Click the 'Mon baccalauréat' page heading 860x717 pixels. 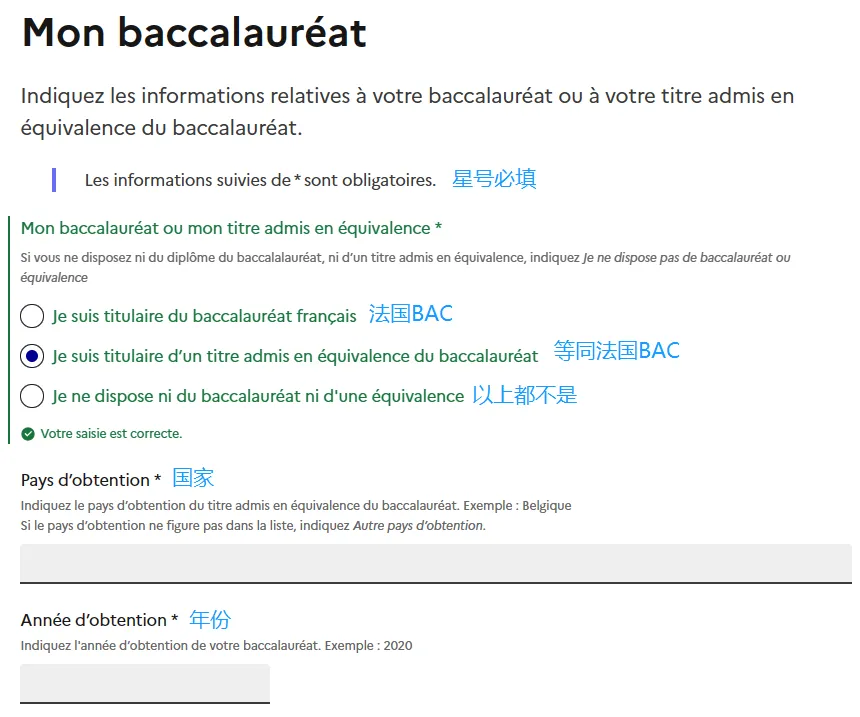tap(194, 33)
